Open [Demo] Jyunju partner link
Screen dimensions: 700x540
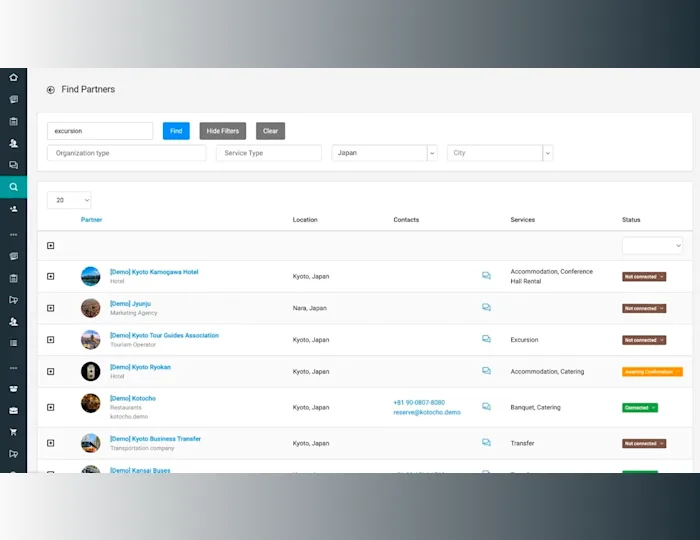coord(130,303)
